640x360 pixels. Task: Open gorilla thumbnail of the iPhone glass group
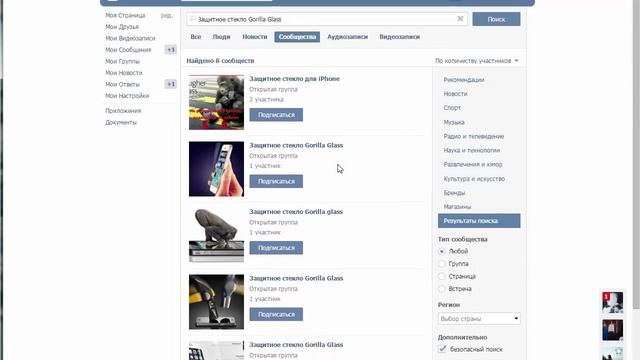216,102
